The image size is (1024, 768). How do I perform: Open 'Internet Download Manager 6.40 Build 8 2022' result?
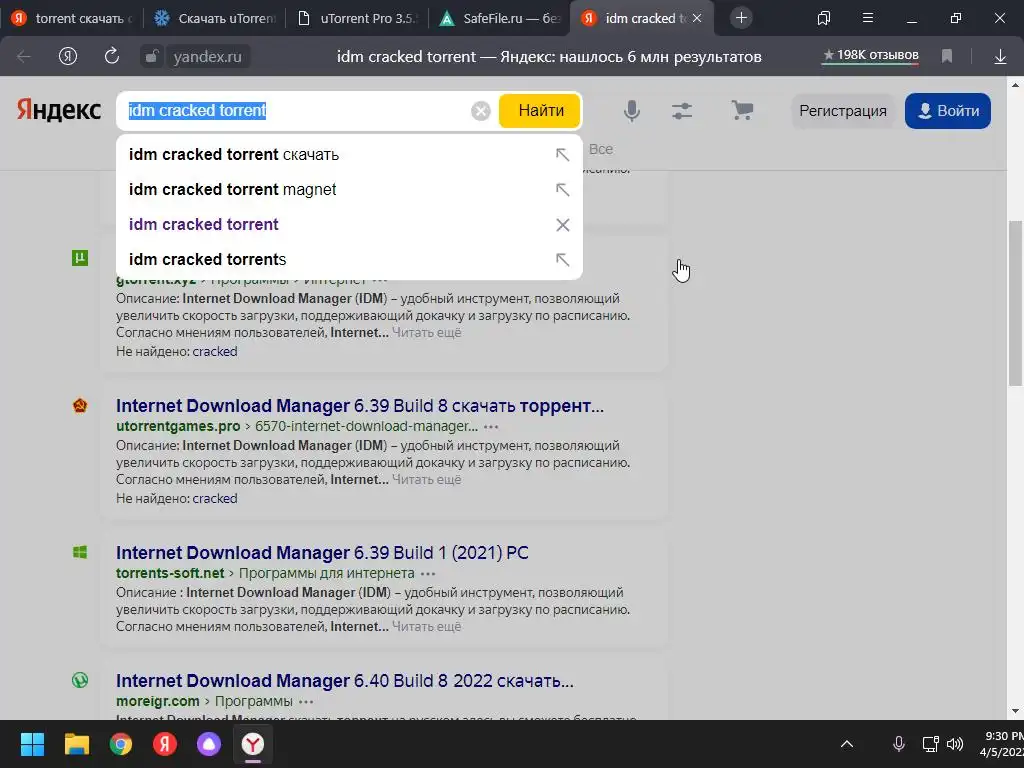(x=345, y=681)
